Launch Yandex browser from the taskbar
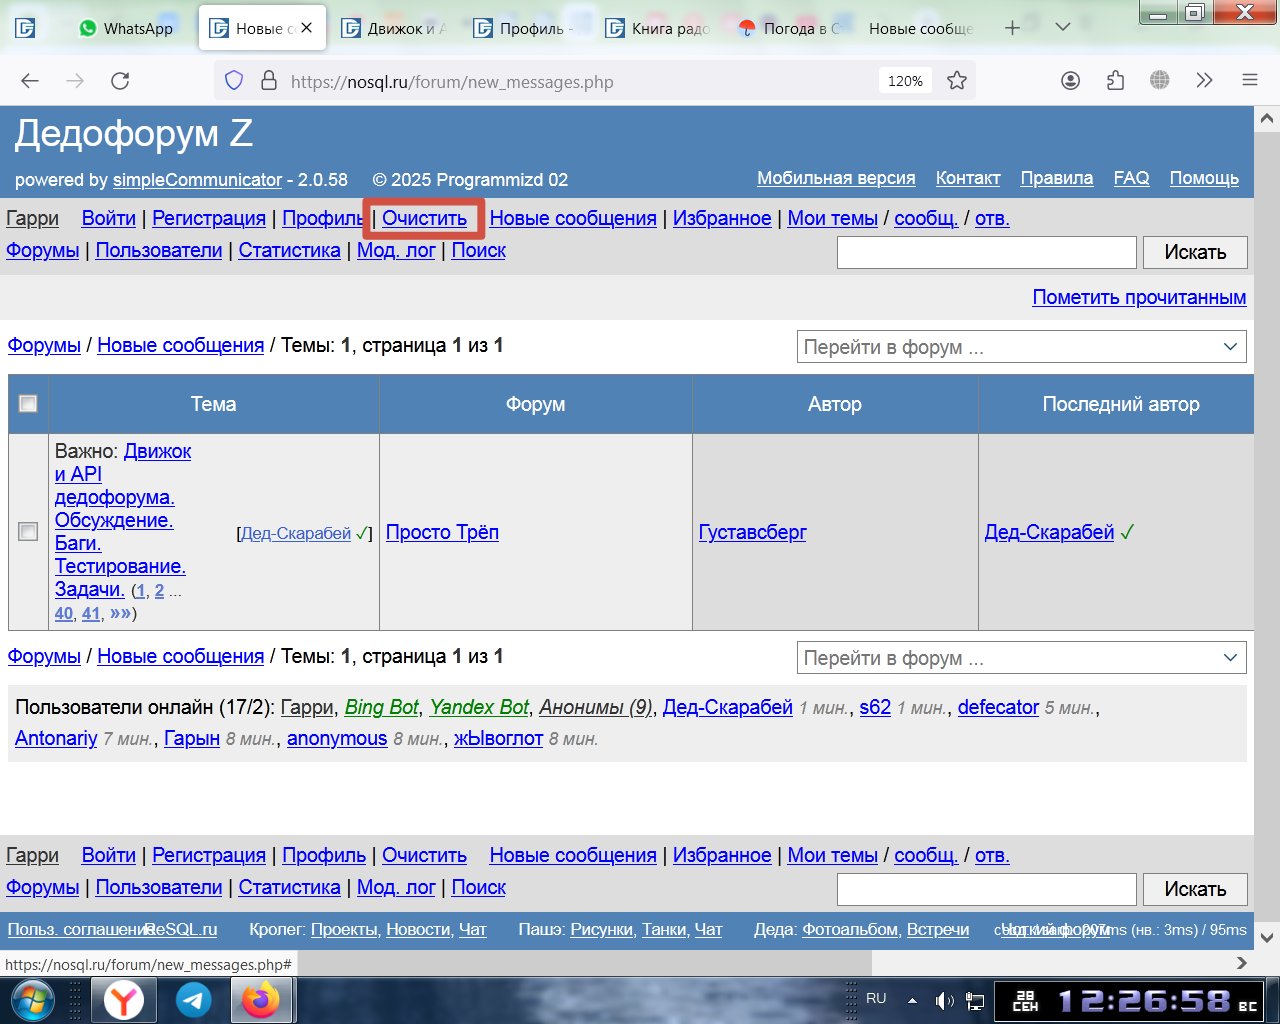 tap(124, 999)
